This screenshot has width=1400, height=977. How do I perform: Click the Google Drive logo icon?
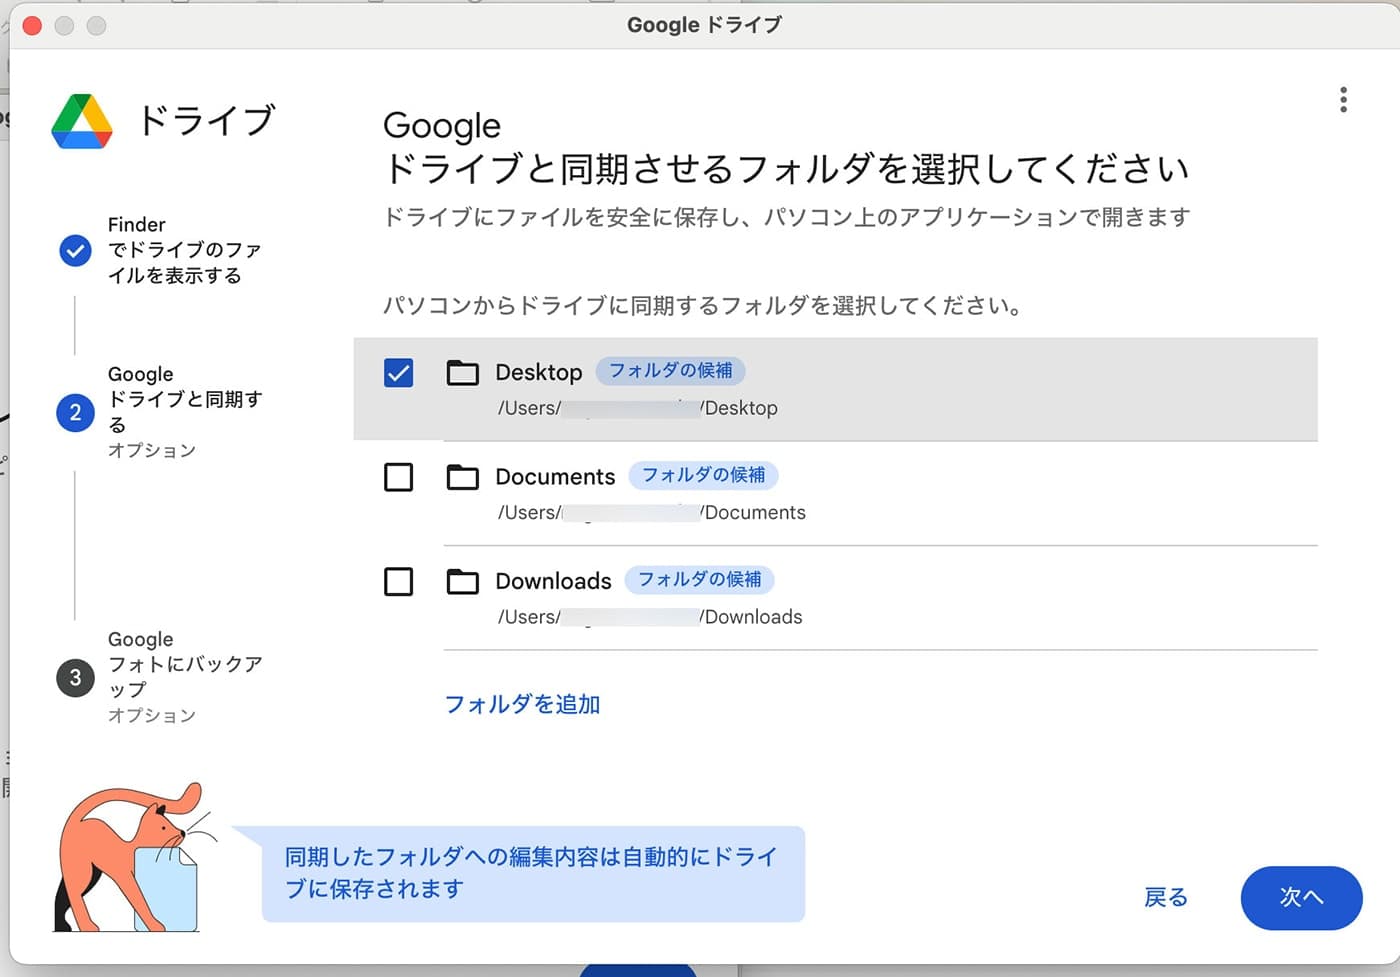82,121
